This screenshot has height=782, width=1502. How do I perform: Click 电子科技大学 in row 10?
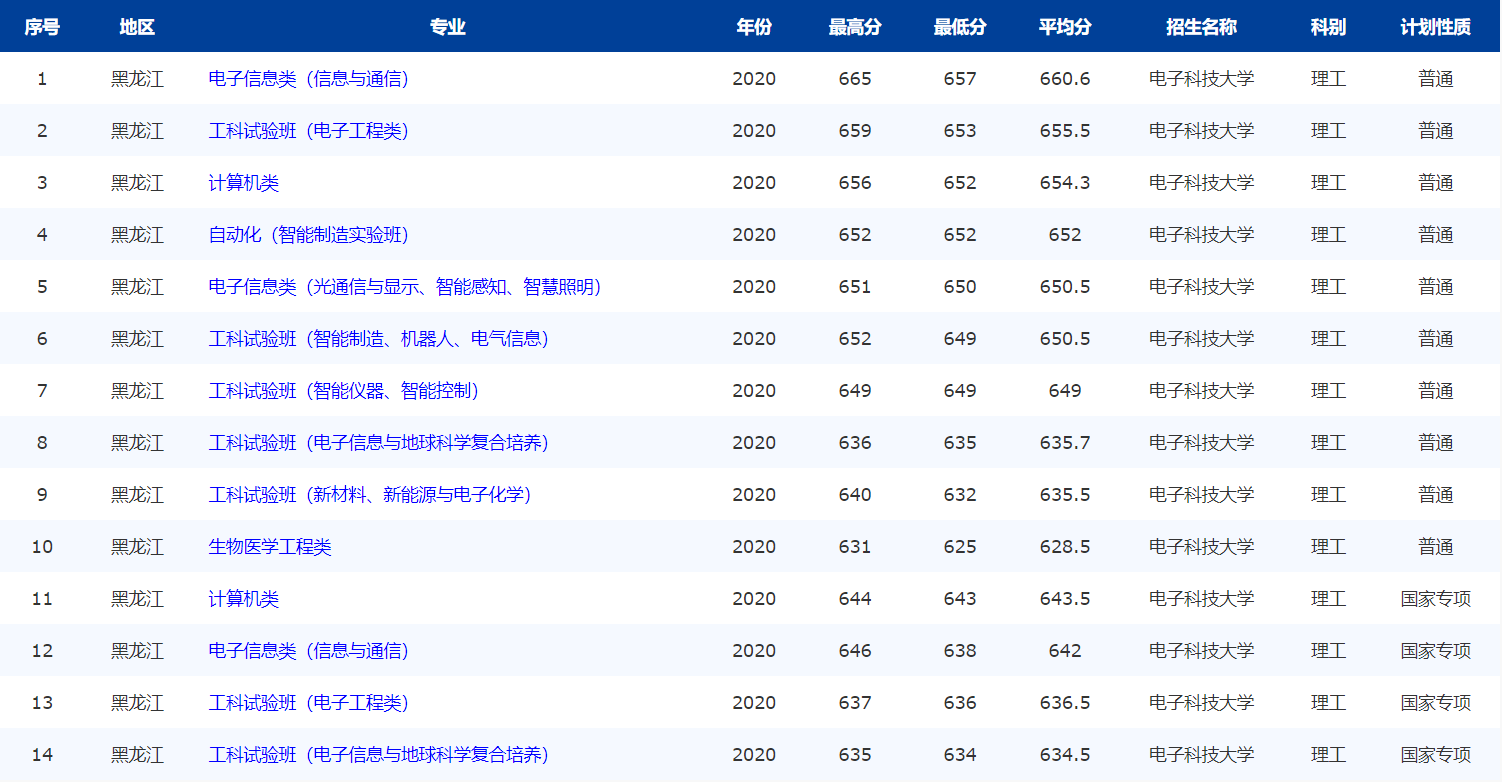tap(1201, 546)
